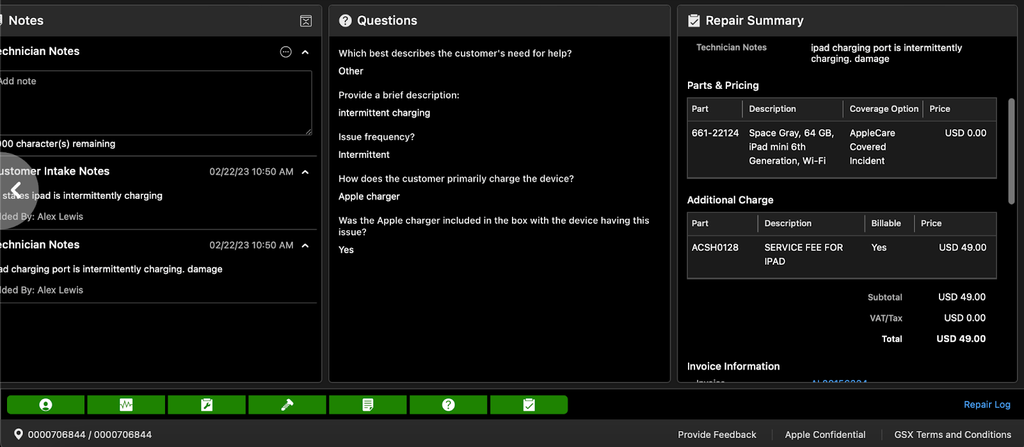Click the Repair Summary vertical scrollbar

click(1012, 150)
